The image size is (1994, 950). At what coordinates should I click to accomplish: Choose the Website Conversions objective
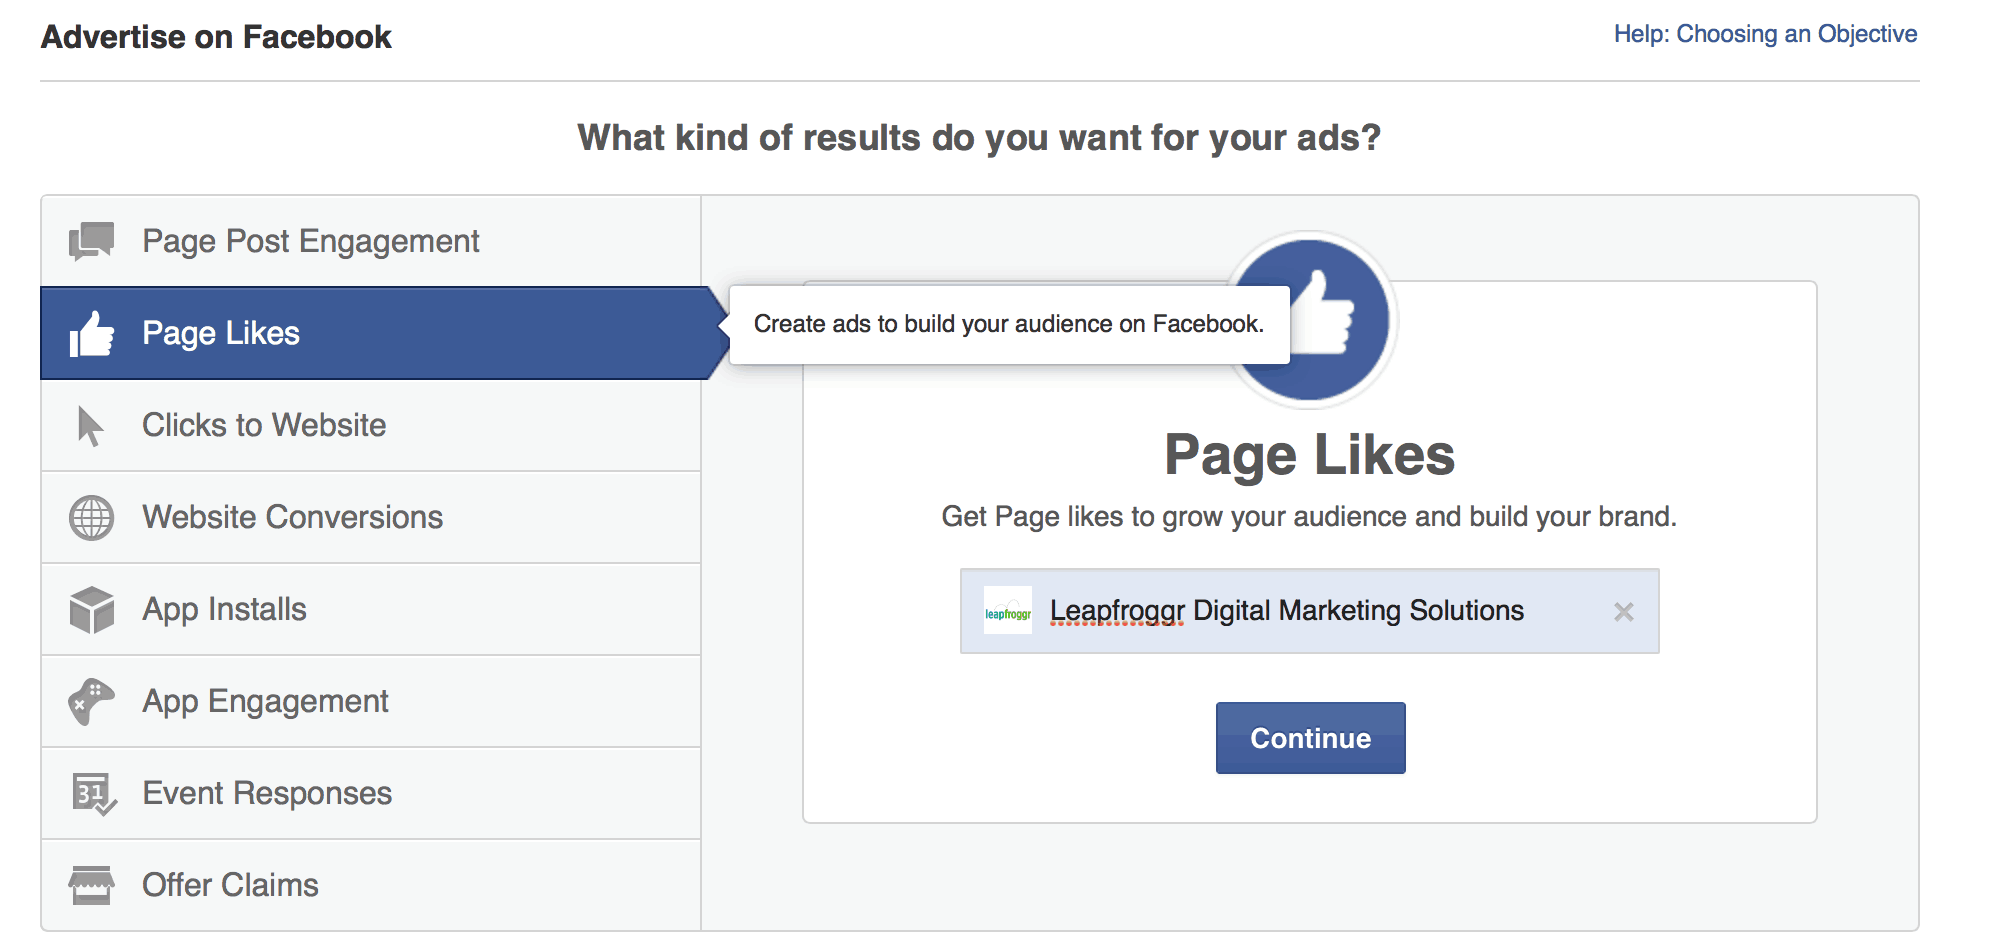(x=371, y=517)
